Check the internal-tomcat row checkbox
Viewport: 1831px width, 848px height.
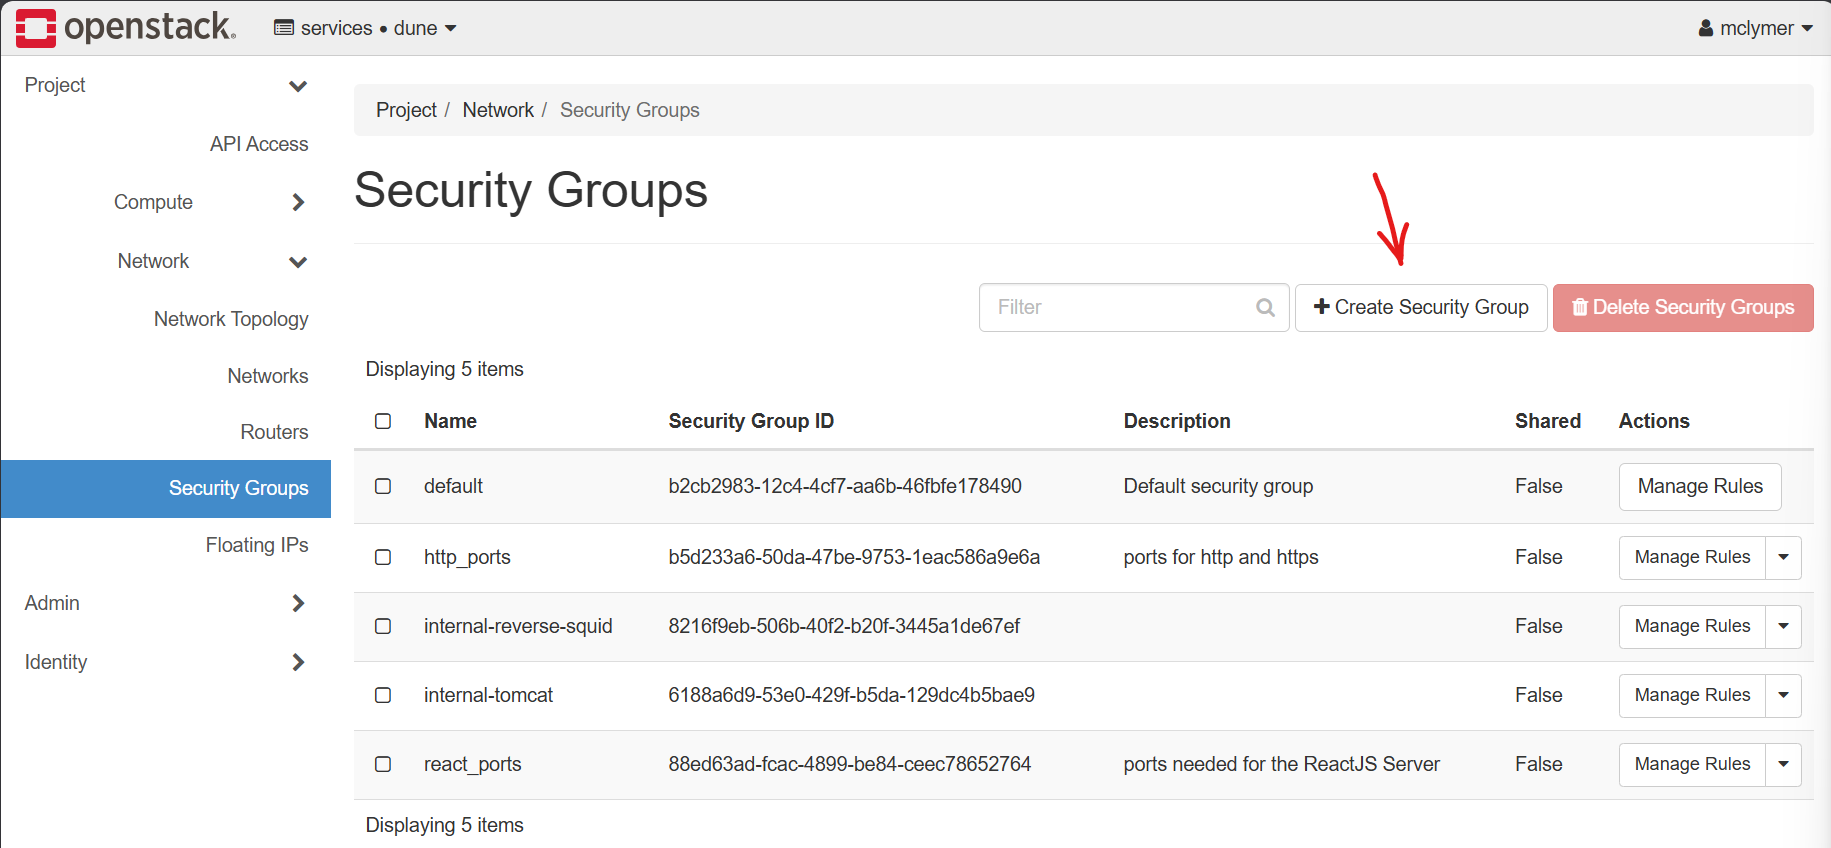[383, 695]
